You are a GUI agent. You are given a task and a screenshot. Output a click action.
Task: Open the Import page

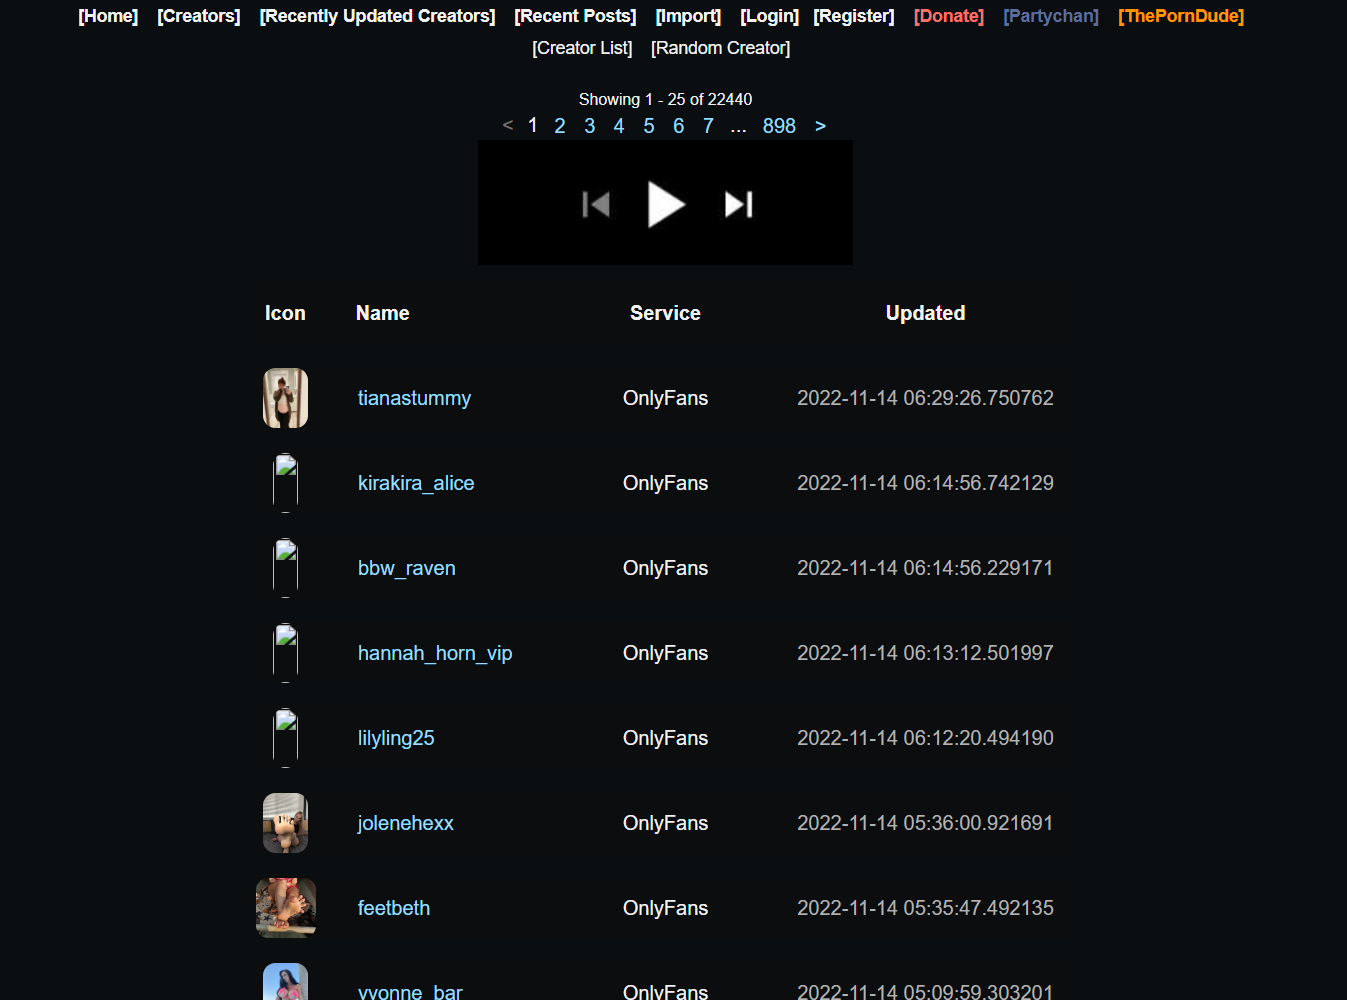point(688,16)
